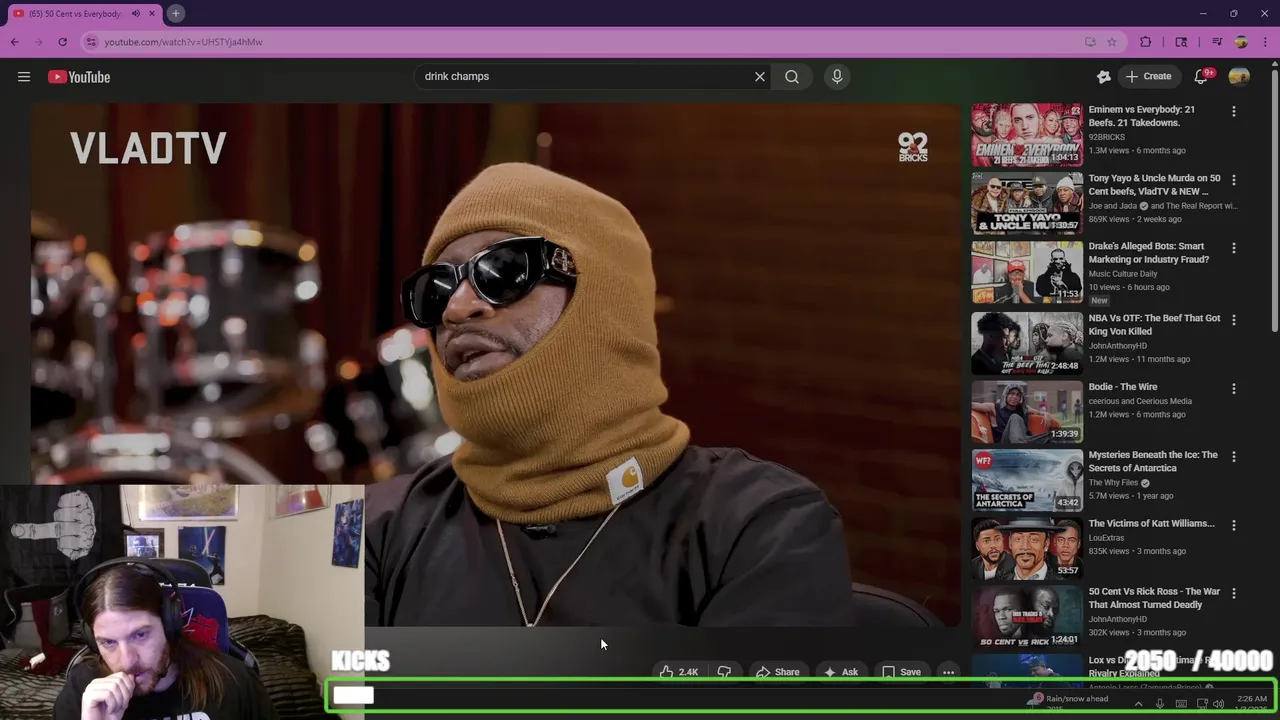Click the 92 BRICKS watermark on video

point(913,147)
